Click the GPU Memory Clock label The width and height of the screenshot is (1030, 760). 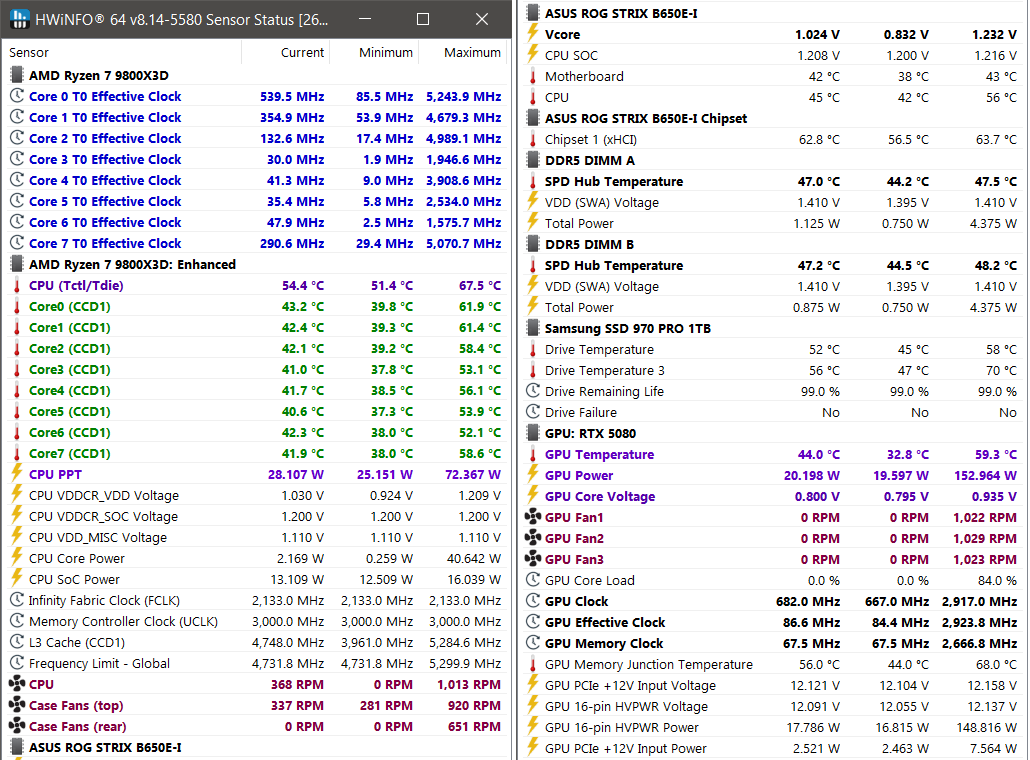tap(604, 643)
